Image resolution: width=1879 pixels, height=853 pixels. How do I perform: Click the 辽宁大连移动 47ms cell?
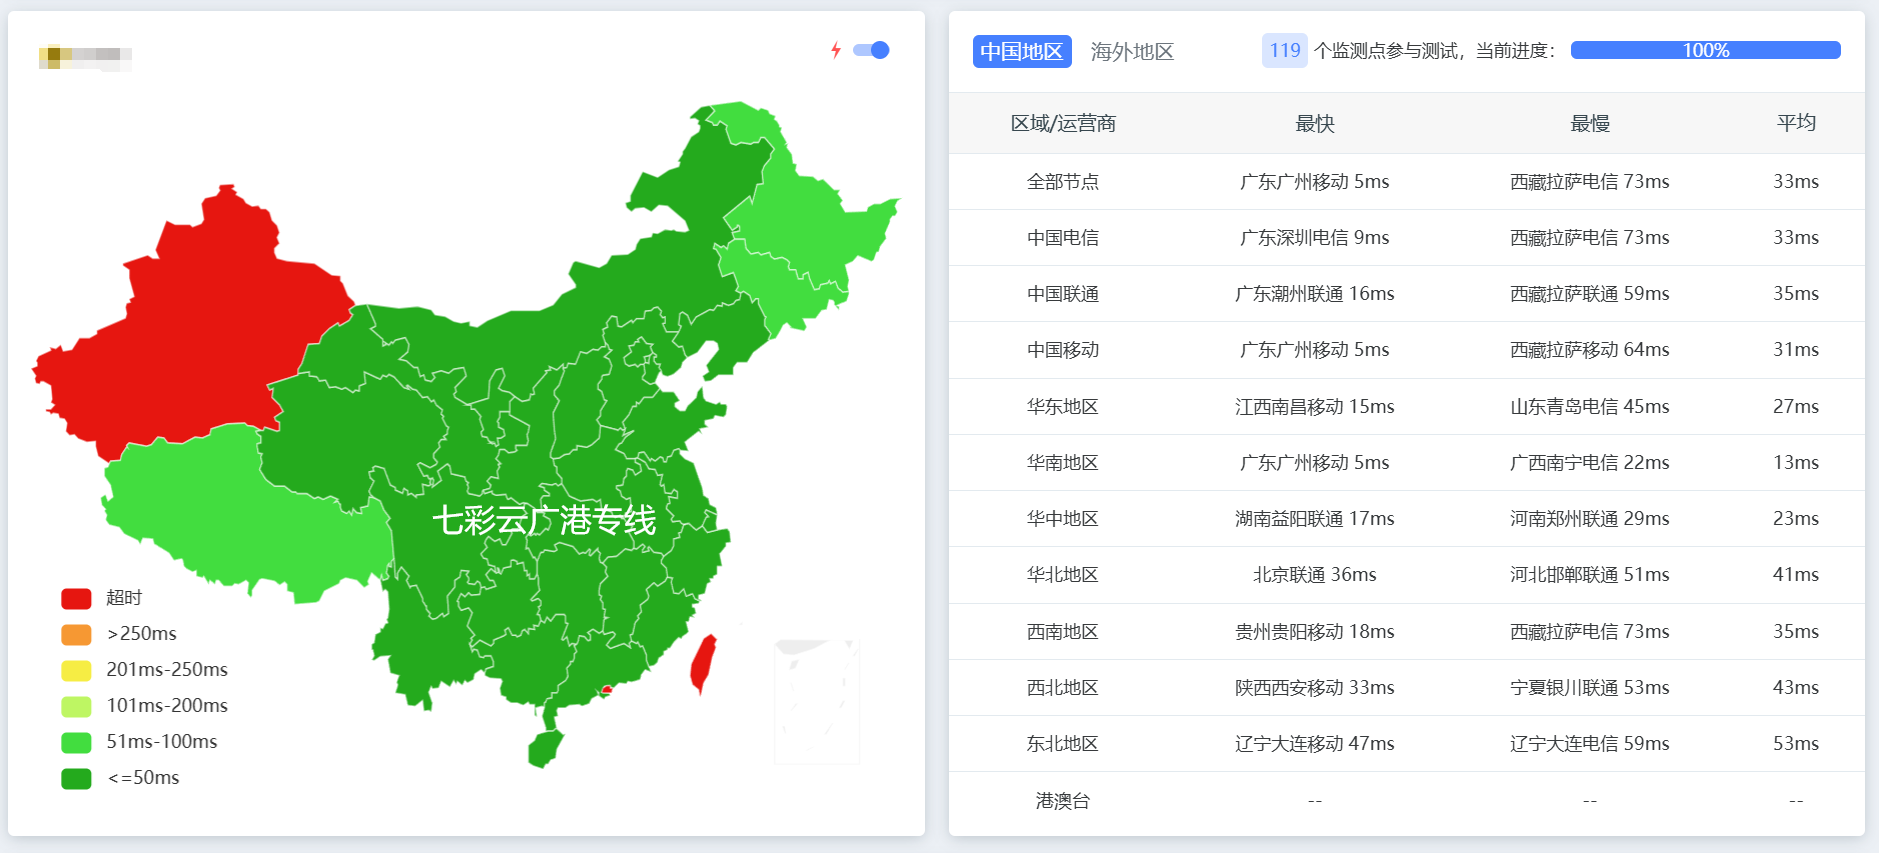pyautogui.click(x=1315, y=743)
